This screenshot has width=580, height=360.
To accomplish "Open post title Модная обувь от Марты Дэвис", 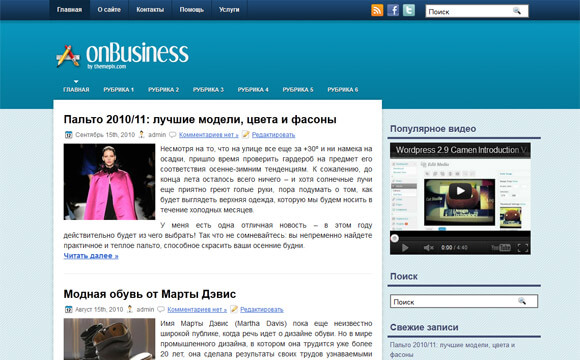I will point(150,294).
